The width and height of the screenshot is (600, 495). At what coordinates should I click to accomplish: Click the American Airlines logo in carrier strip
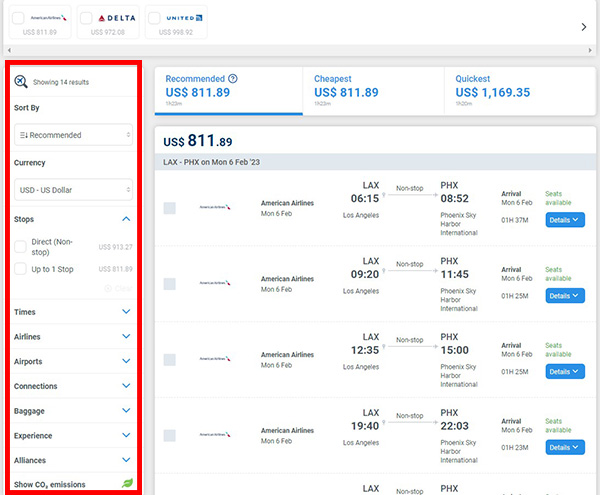coord(49,18)
